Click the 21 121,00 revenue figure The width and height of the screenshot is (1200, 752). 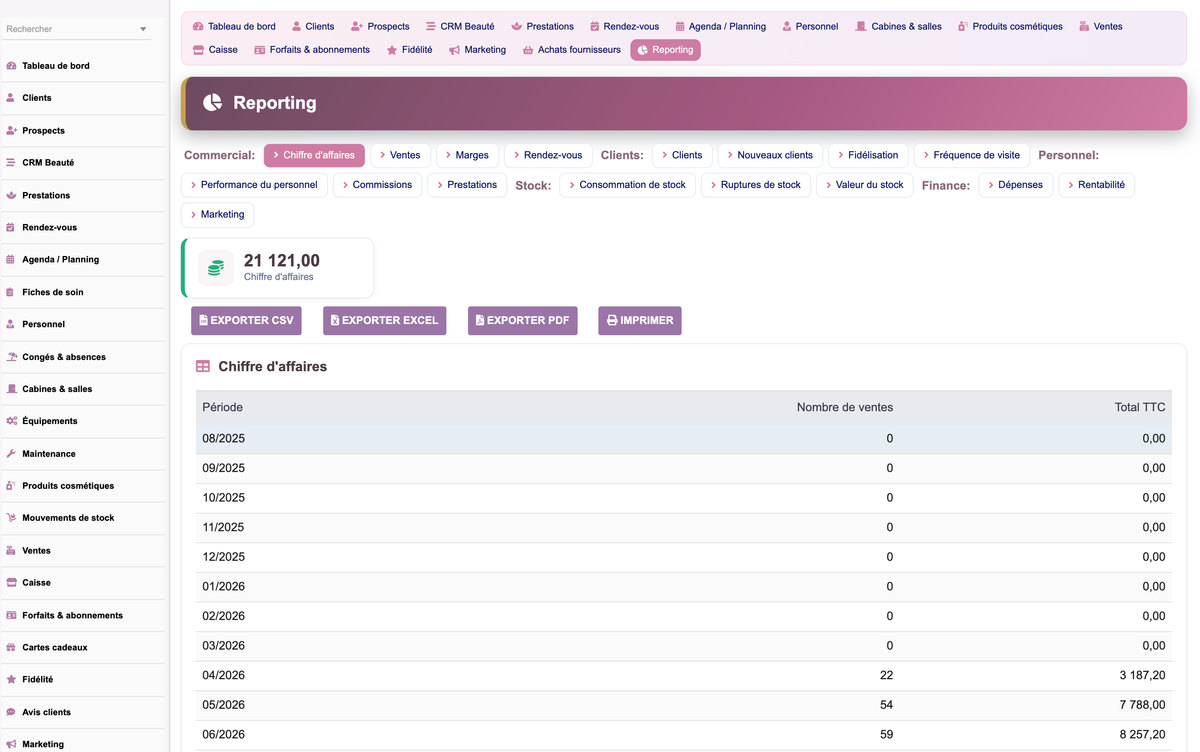click(282, 261)
